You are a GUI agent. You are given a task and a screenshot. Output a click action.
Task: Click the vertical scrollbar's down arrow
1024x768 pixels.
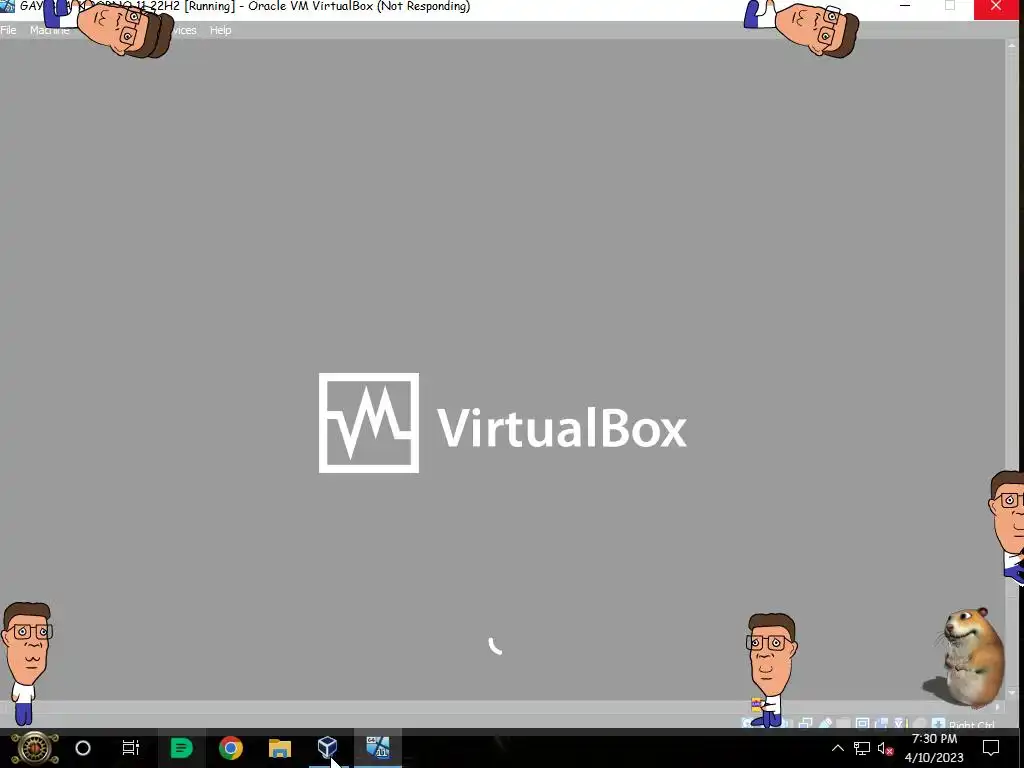point(1012,692)
